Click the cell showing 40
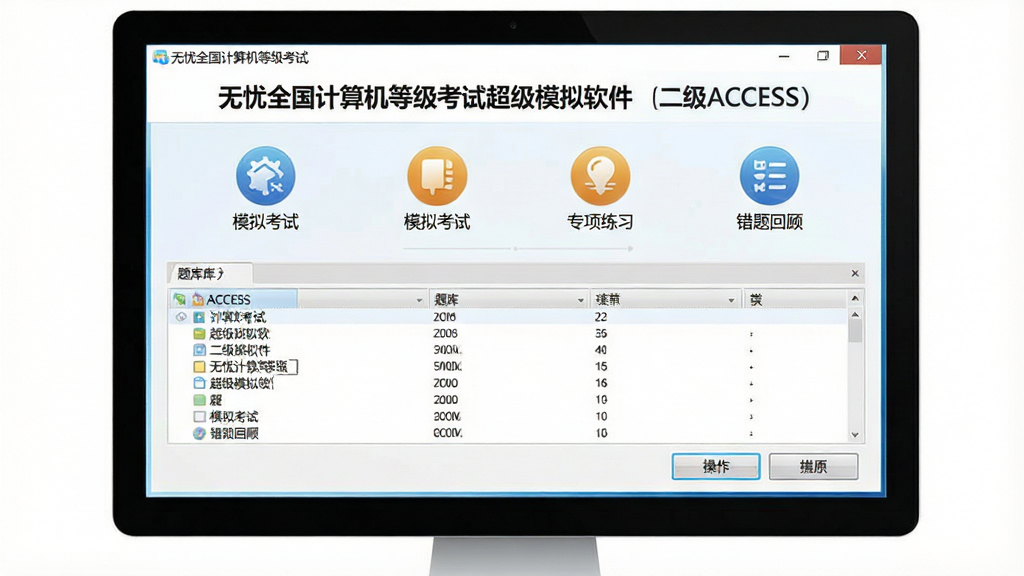1024x576 pixels. [x=601, y=350]
